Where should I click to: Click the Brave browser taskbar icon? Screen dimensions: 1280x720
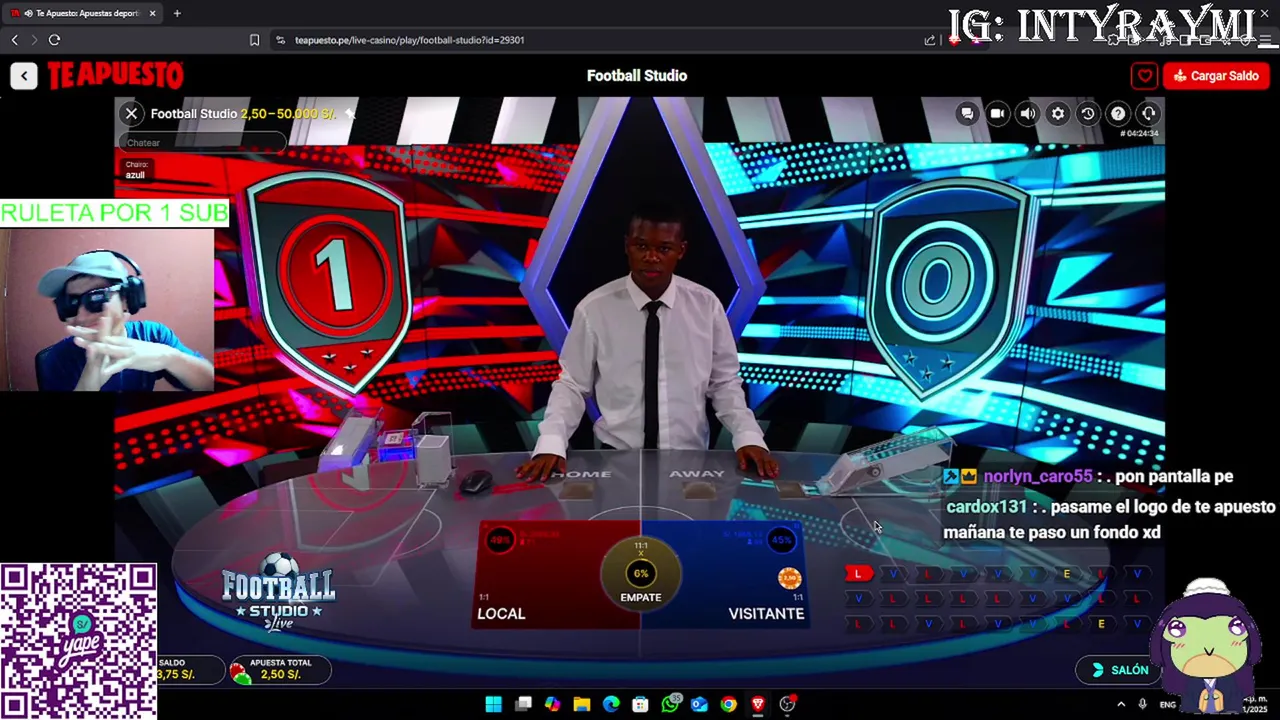[758, 704]
